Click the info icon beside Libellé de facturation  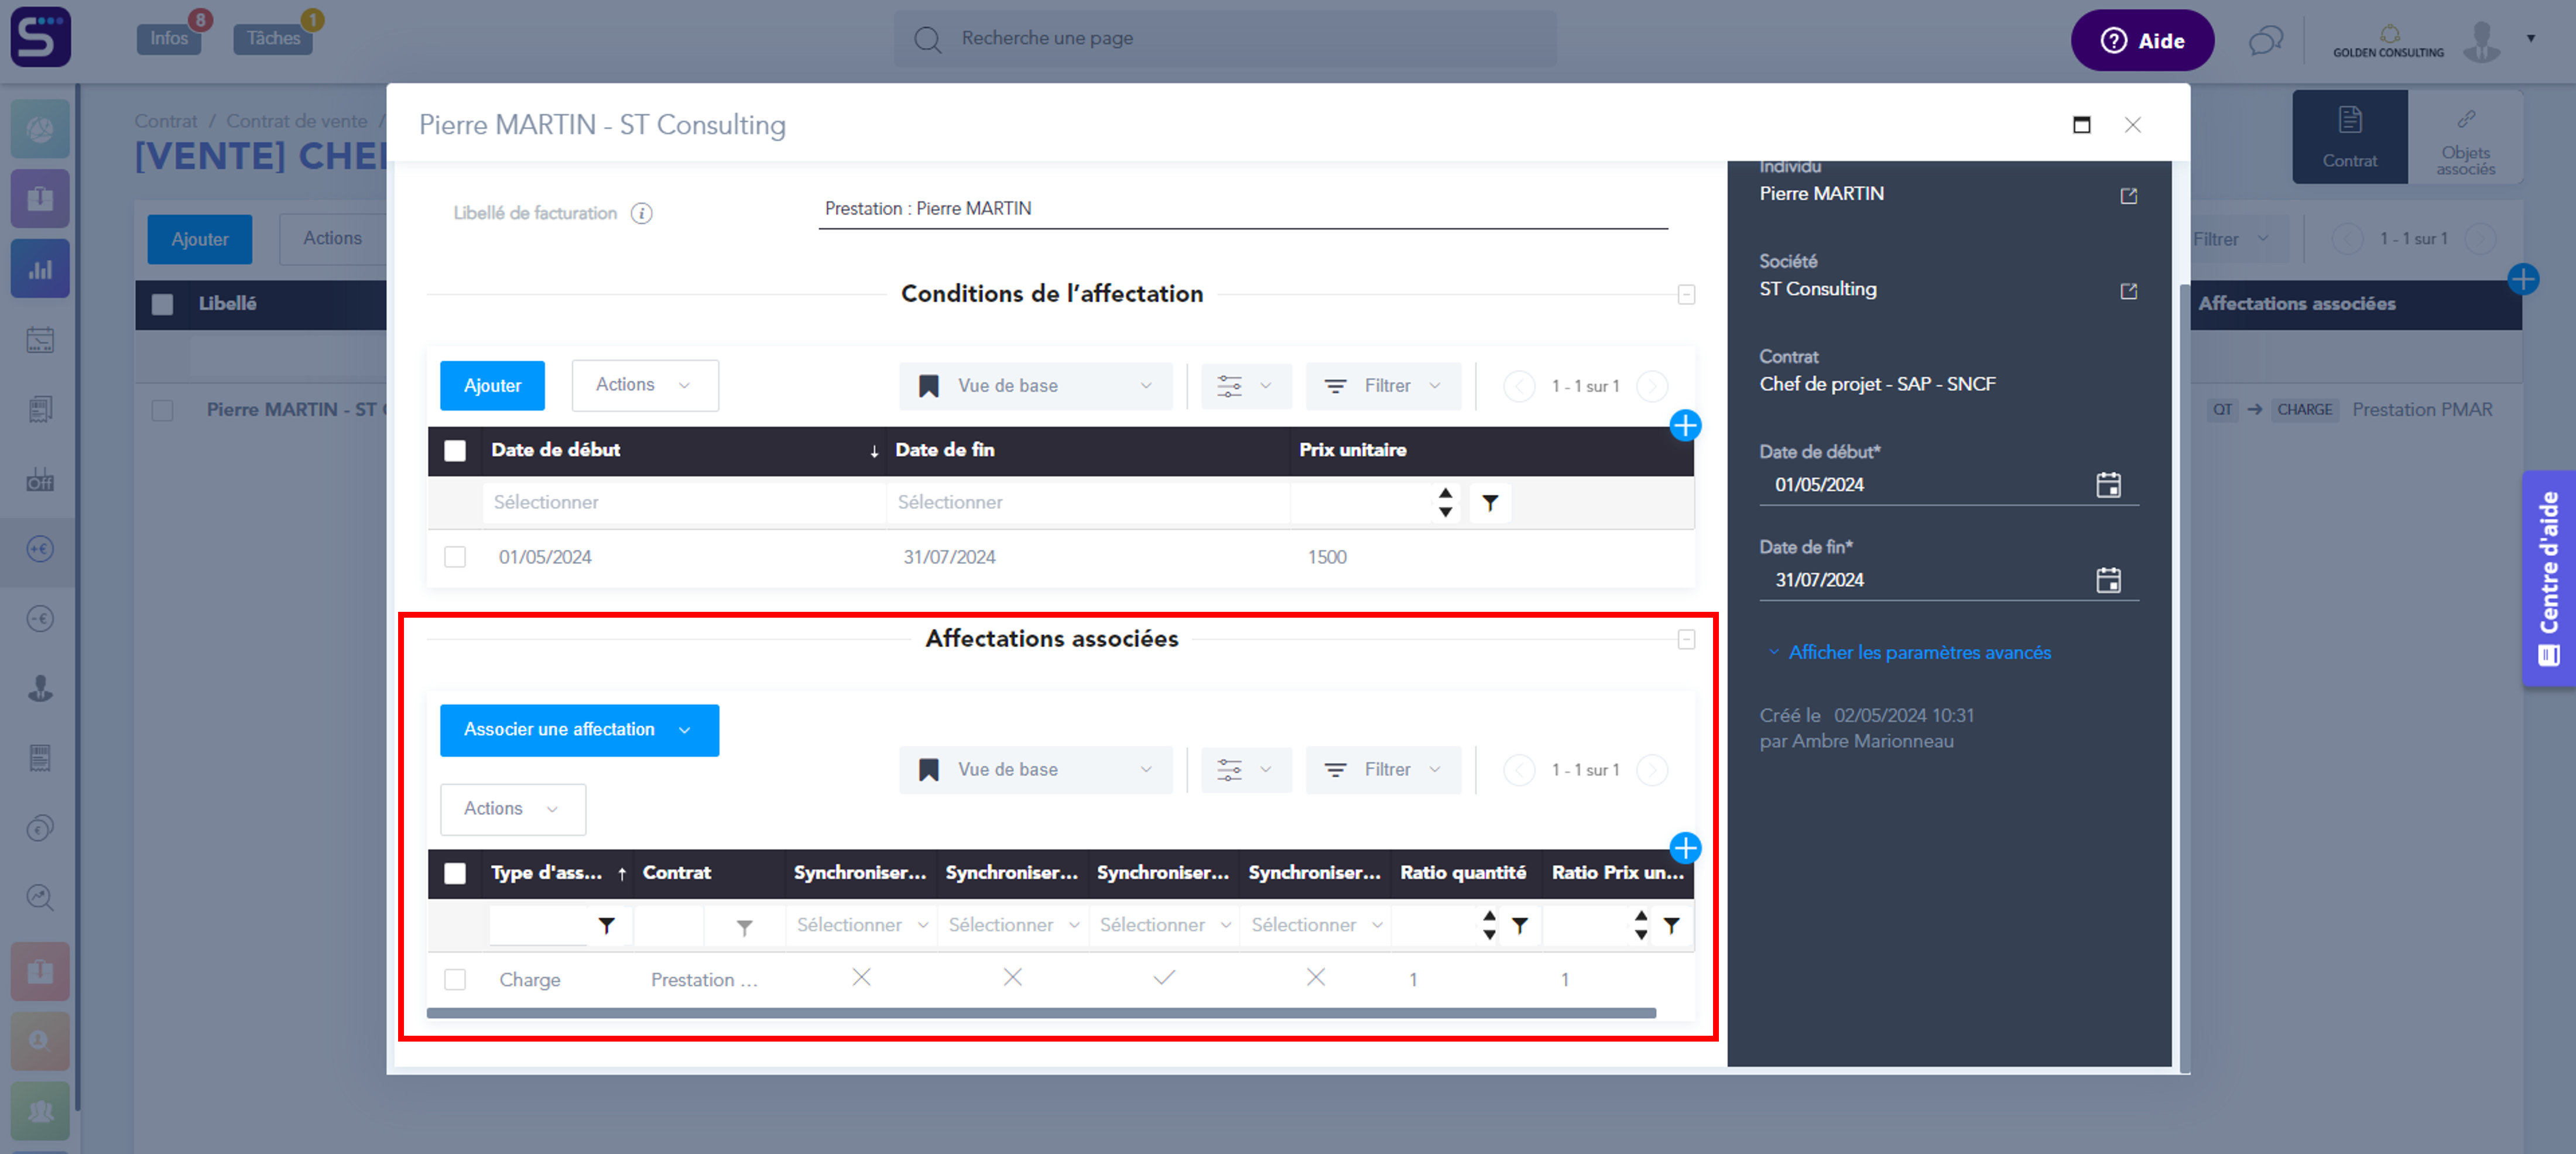(x=642, y=213)
